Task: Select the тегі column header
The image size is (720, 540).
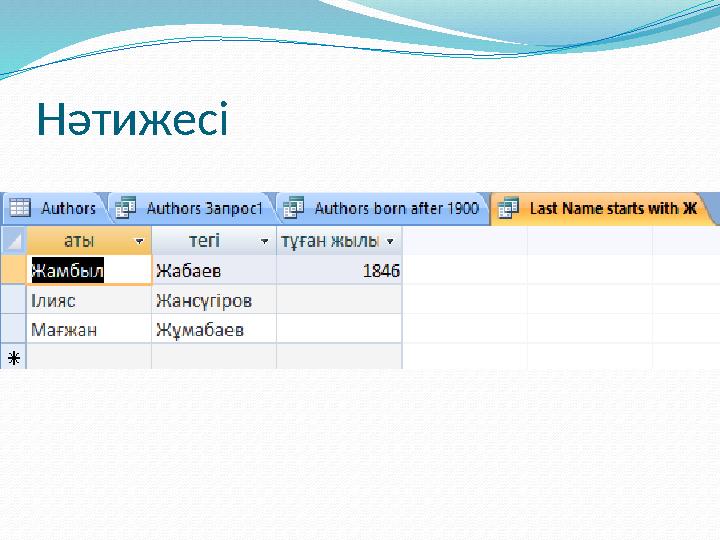Action: pyautogui.click(x=214, y=240)
